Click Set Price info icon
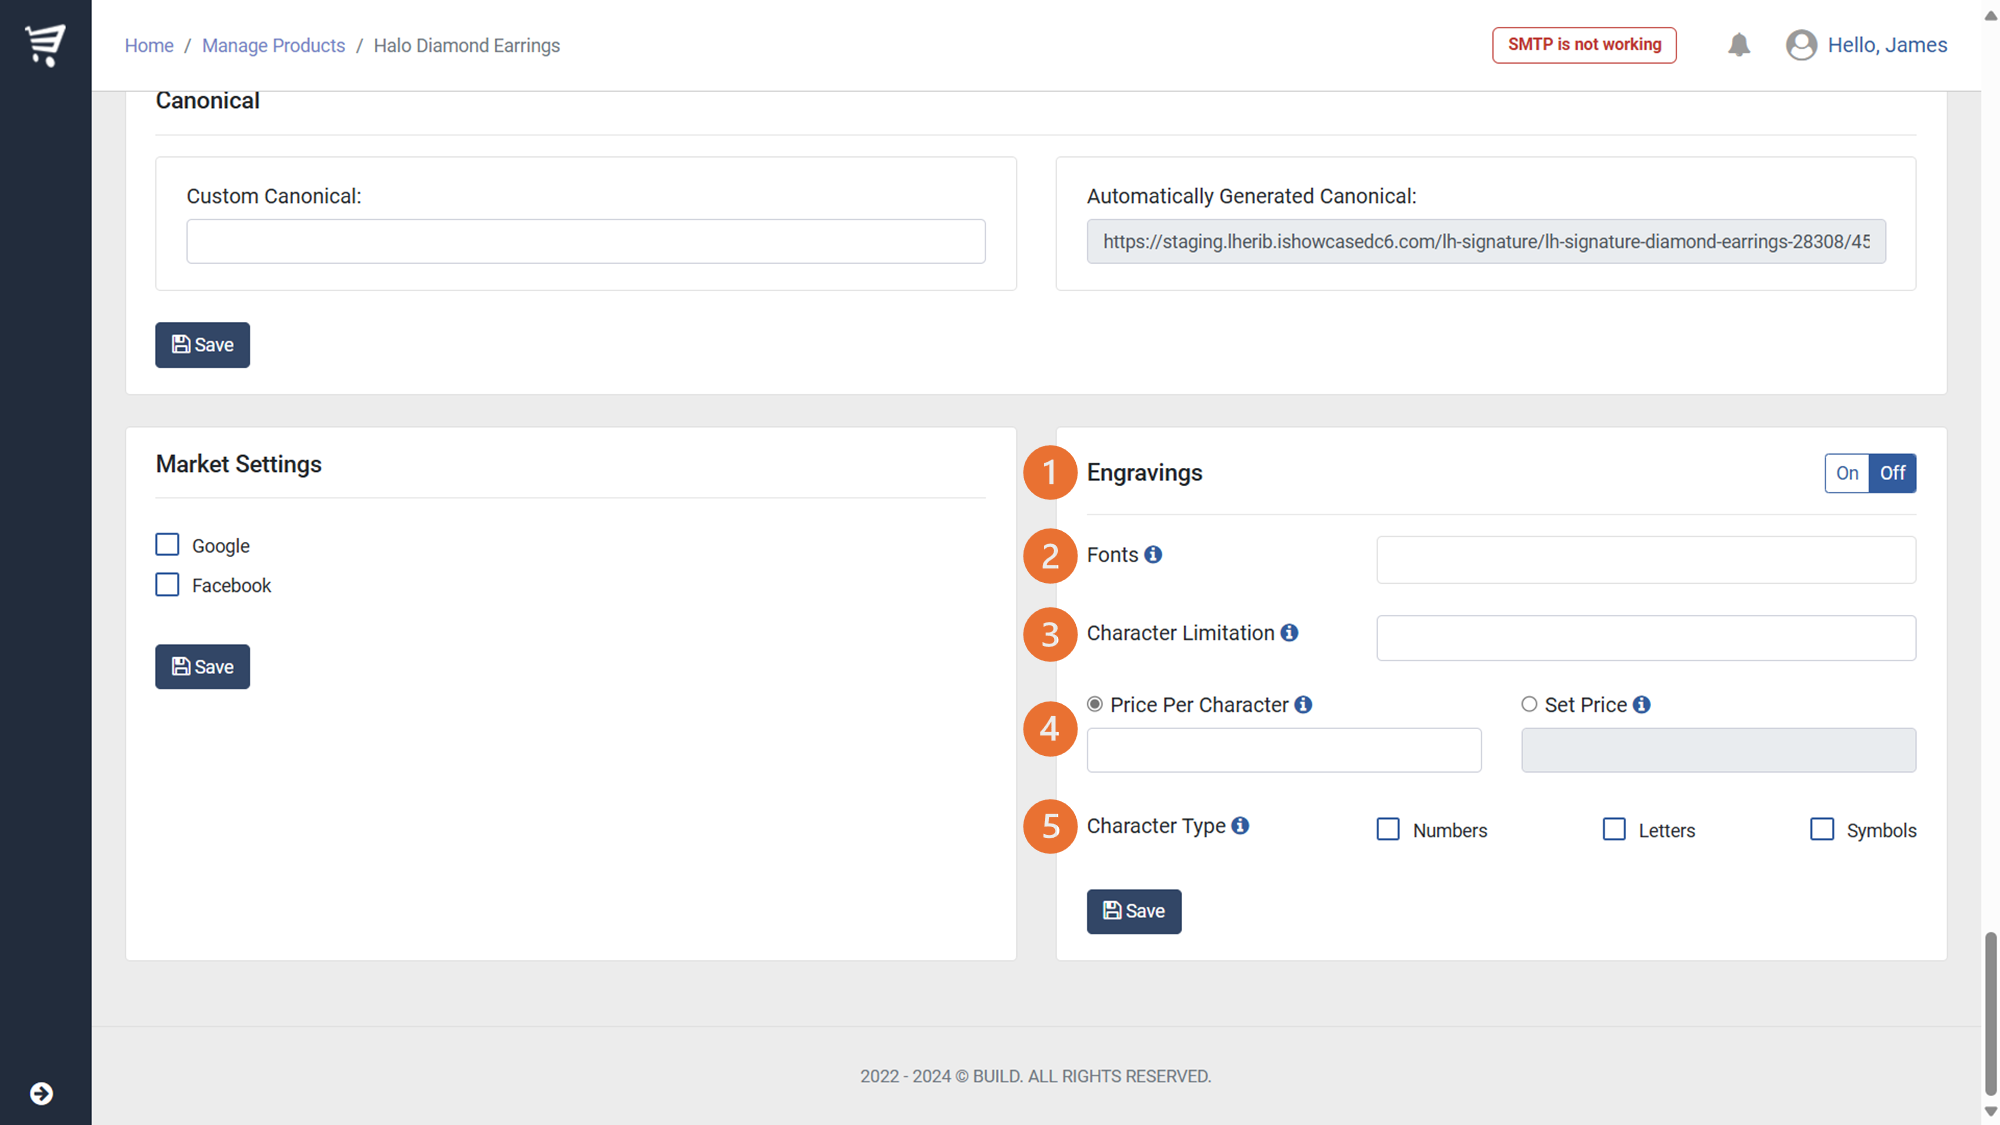The width and height of the screenshot is (2000, 1125). (1641, 705)
